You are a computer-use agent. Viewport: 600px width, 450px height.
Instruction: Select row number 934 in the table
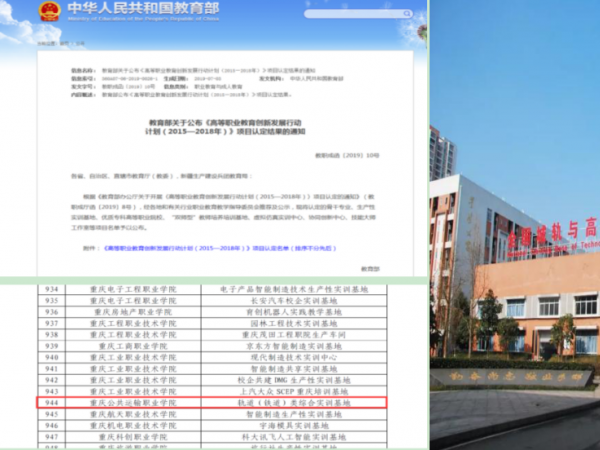(52, 289)
